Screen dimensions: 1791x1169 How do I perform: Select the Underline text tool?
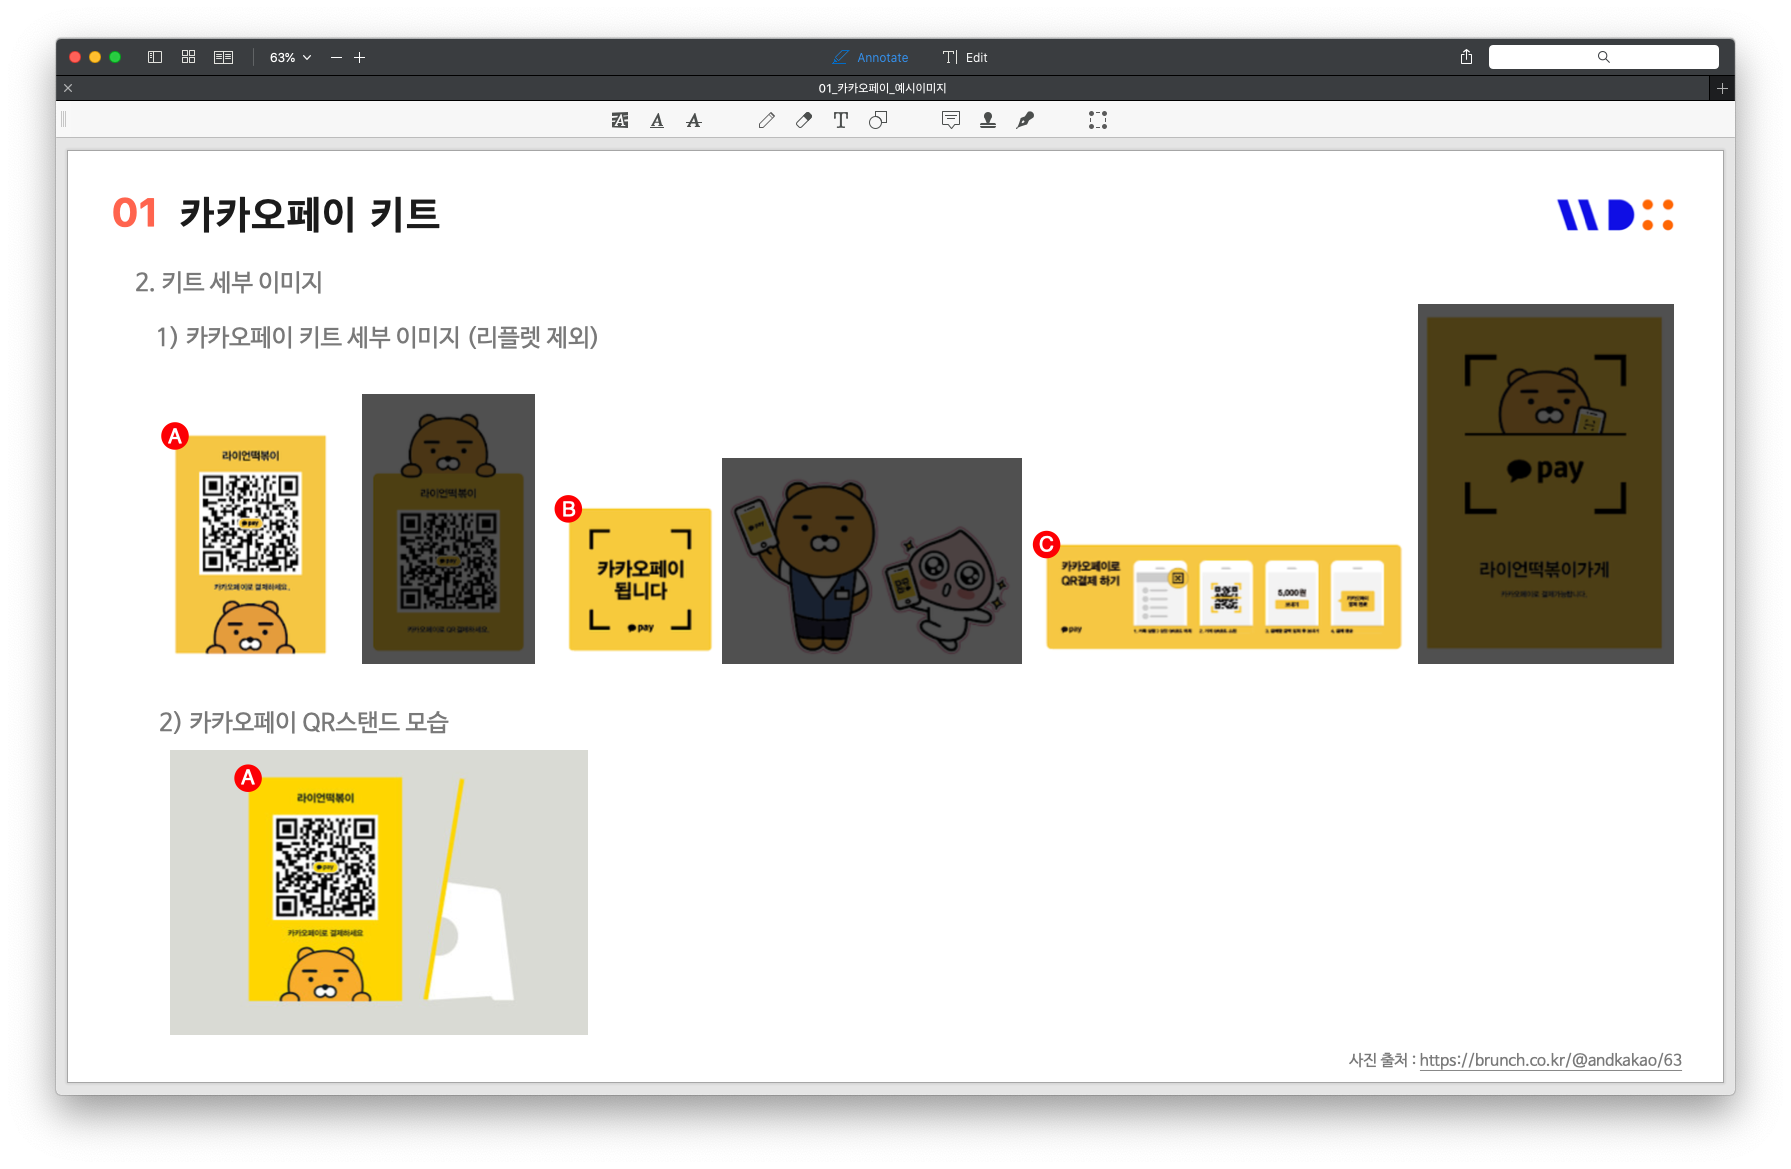pos(657,120)
